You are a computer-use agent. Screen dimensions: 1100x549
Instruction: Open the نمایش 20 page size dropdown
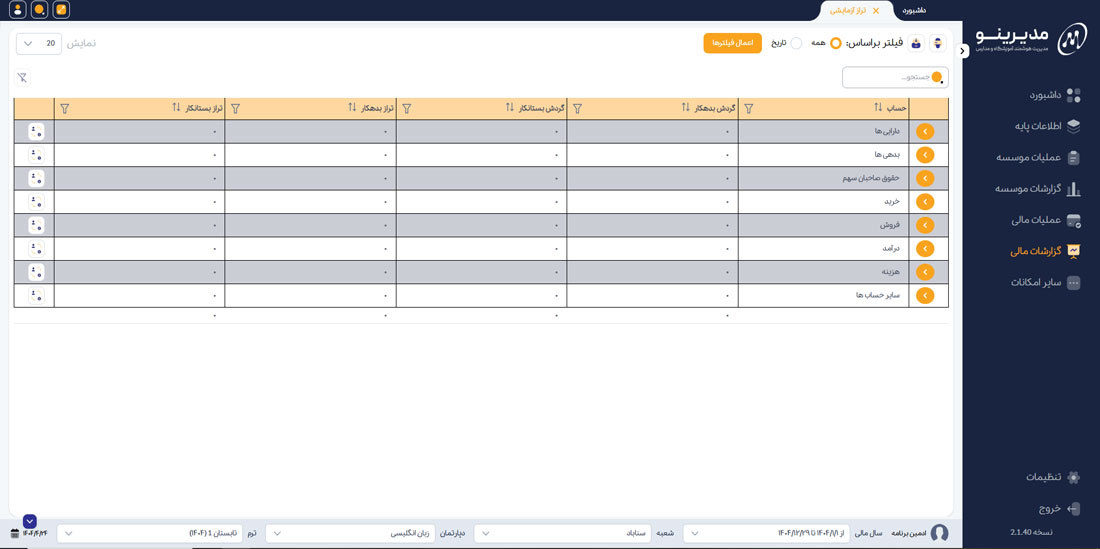[x=39, y=43]
